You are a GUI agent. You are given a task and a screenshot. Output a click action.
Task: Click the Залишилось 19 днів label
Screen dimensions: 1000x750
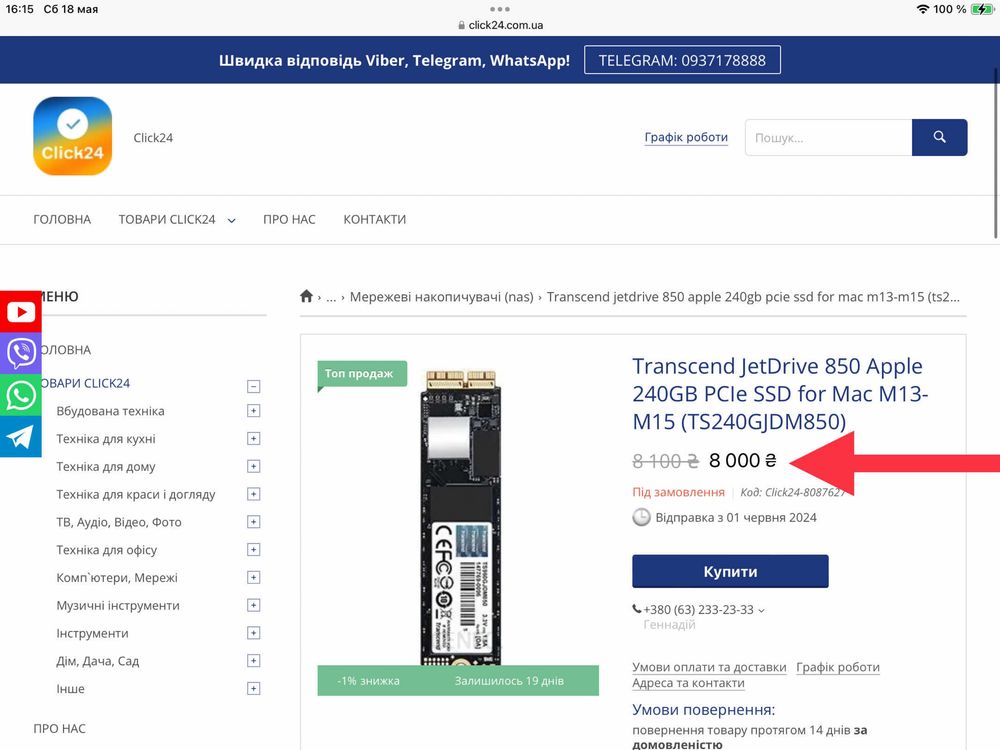coord(509,680)
